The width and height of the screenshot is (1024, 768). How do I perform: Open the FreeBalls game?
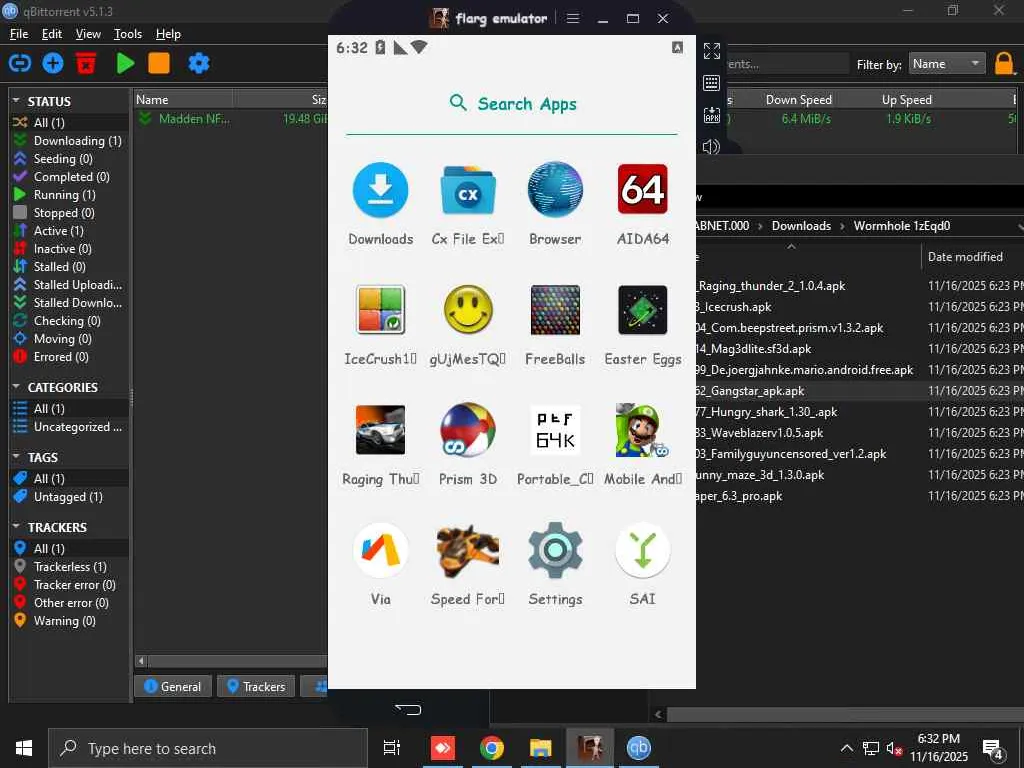point(555,310)
